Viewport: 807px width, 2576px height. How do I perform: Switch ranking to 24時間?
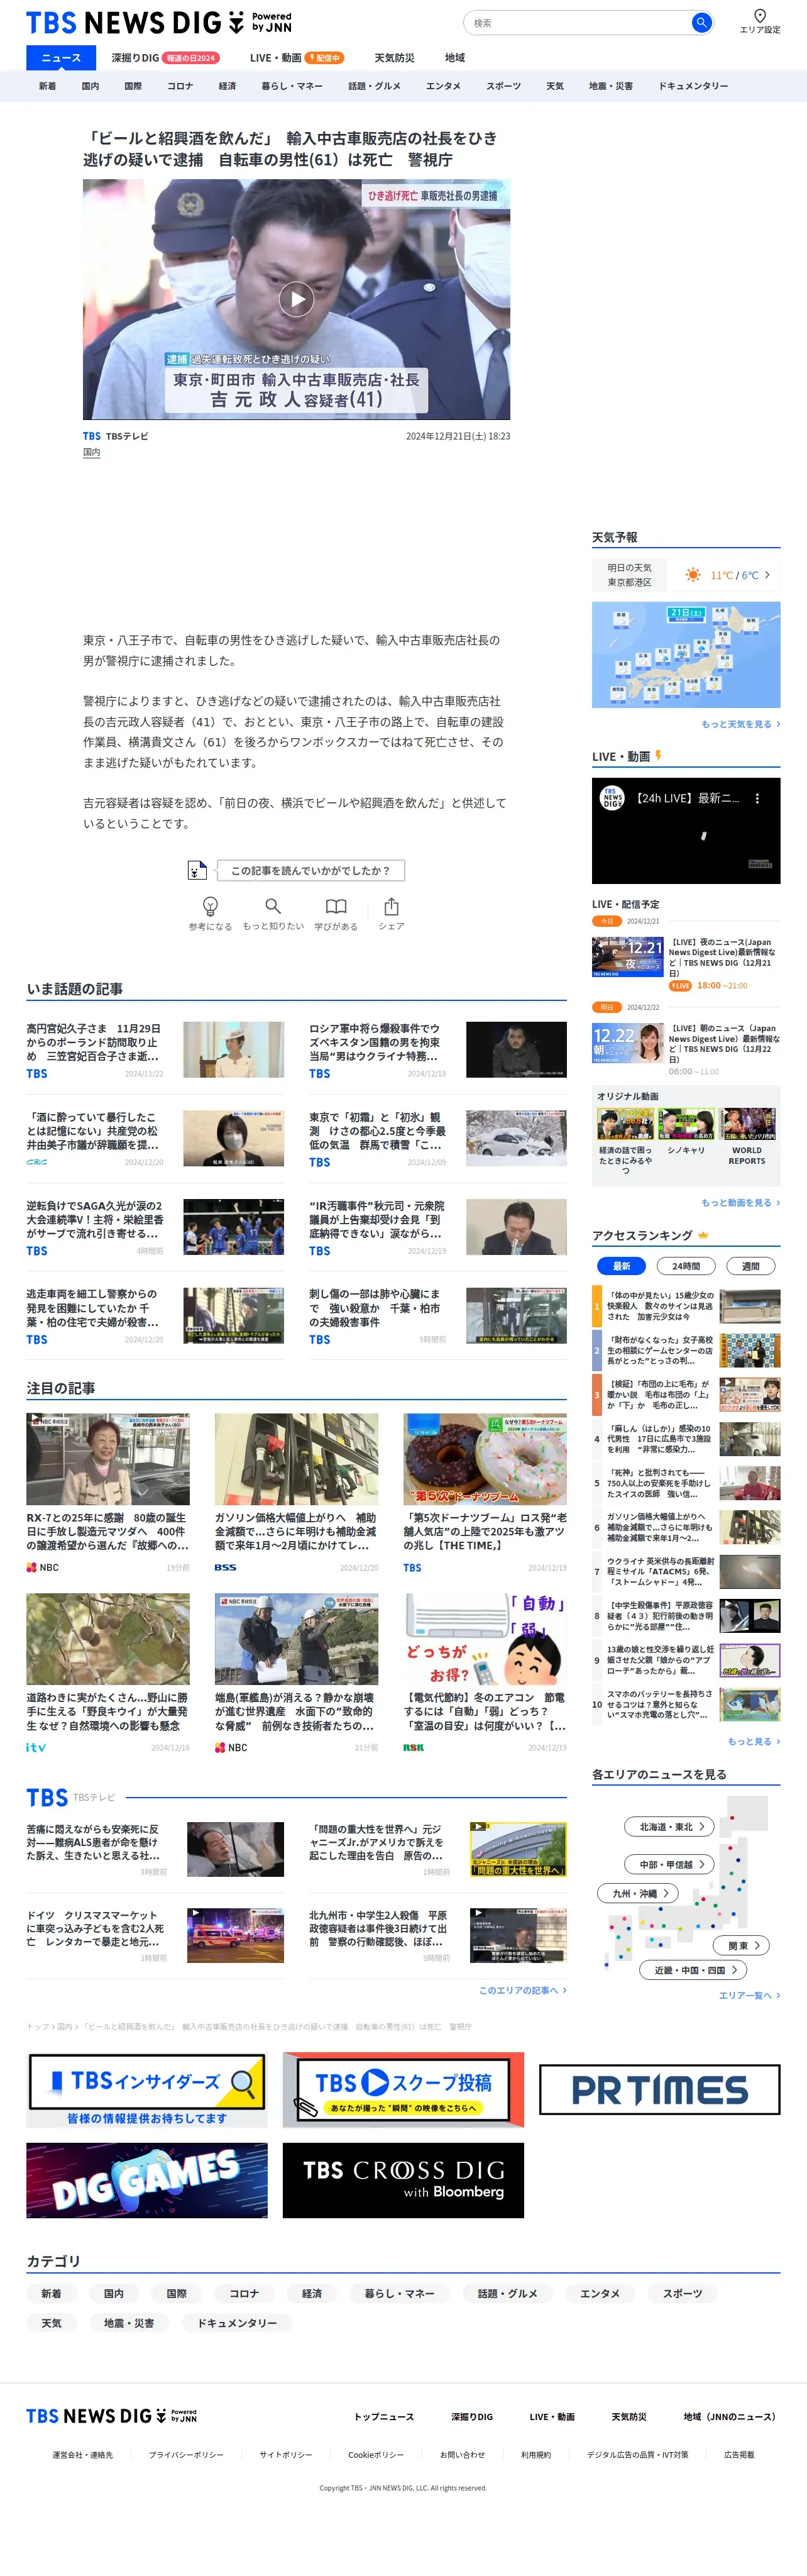click(x=686, y=1266)
